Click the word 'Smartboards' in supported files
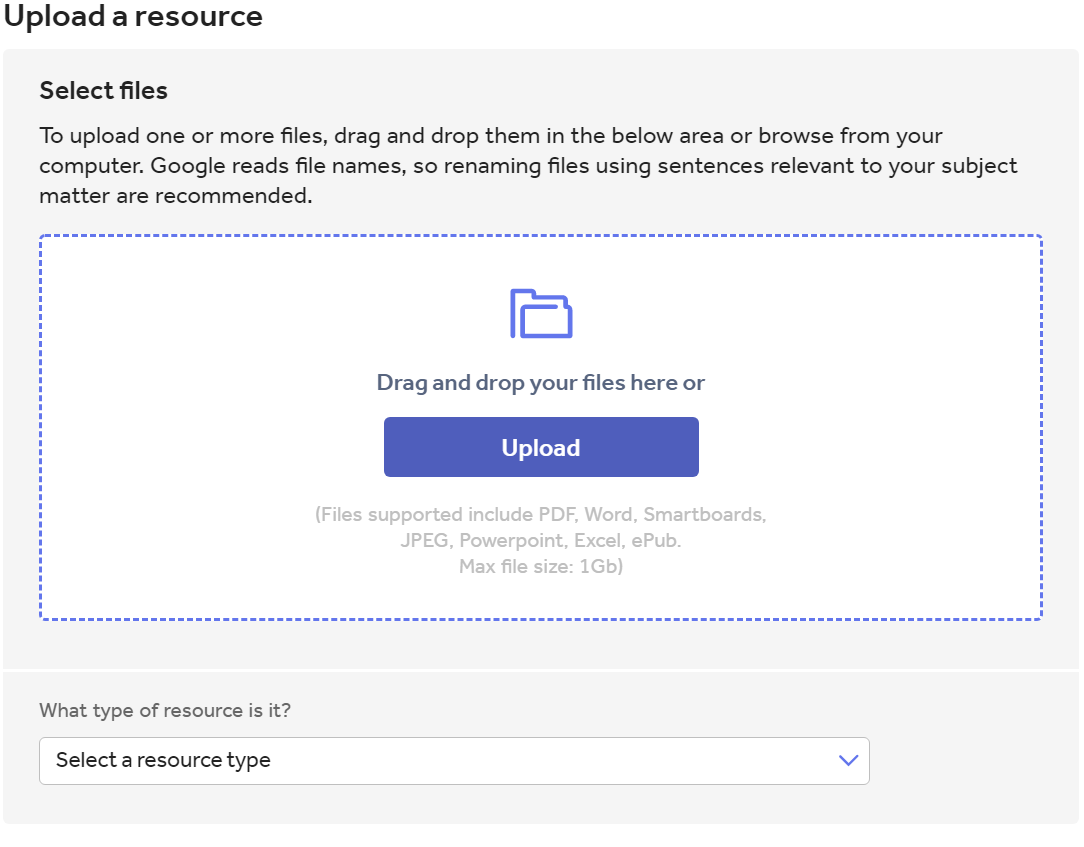The image size is (1084, 847). coord(704,515)
